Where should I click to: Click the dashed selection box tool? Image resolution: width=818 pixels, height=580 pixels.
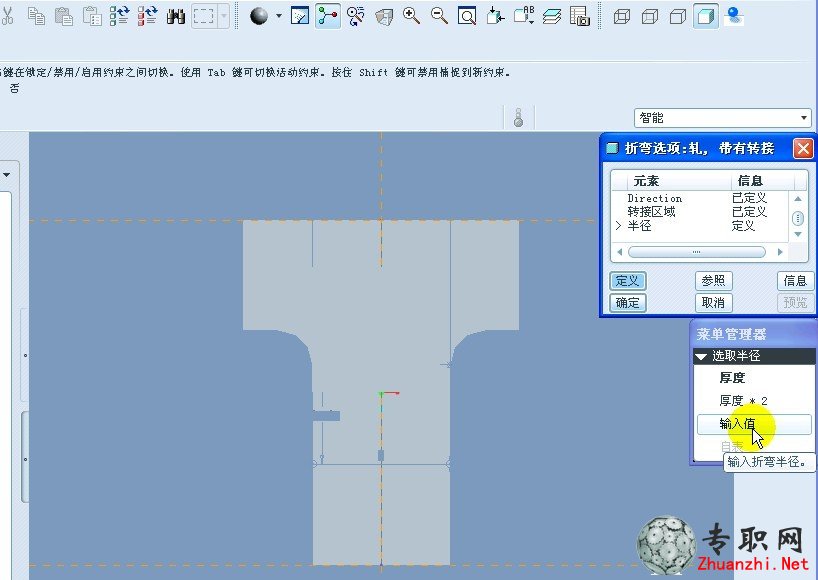coord(203,16)
